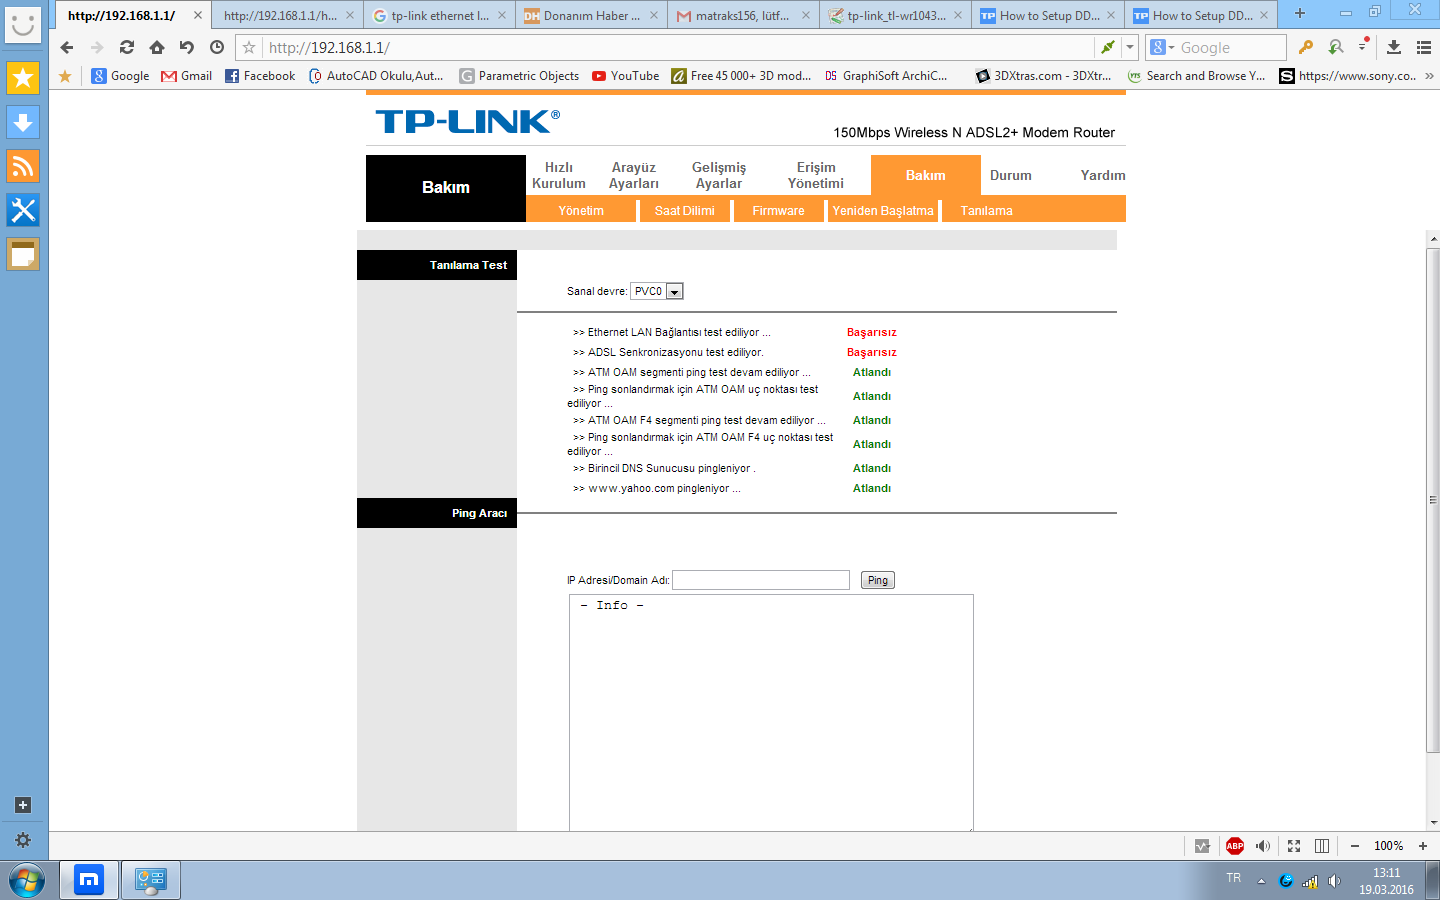Zoom out with the minus icon

pyautogui.click(x=1355, y=846)
